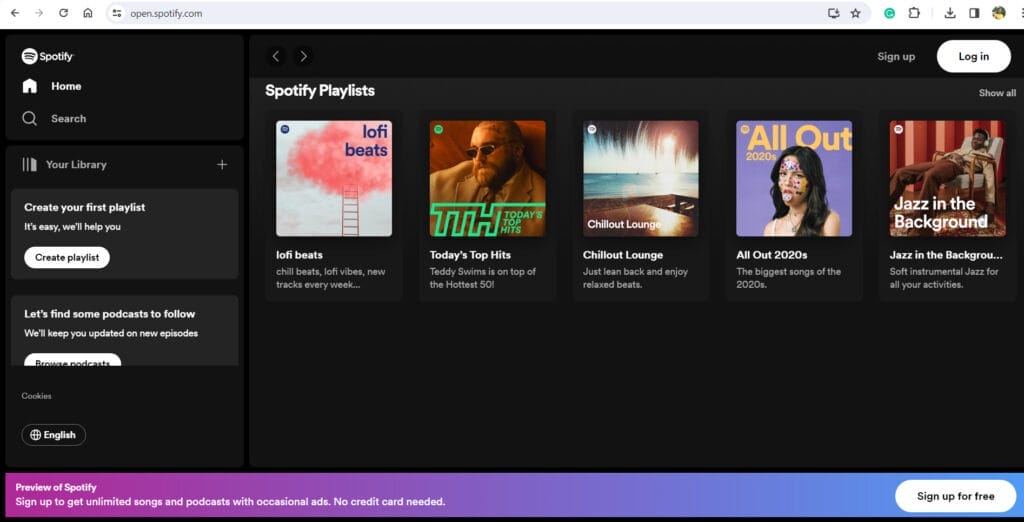Click 'Just lean back and enjoy' description

click(x=635, y=278)
